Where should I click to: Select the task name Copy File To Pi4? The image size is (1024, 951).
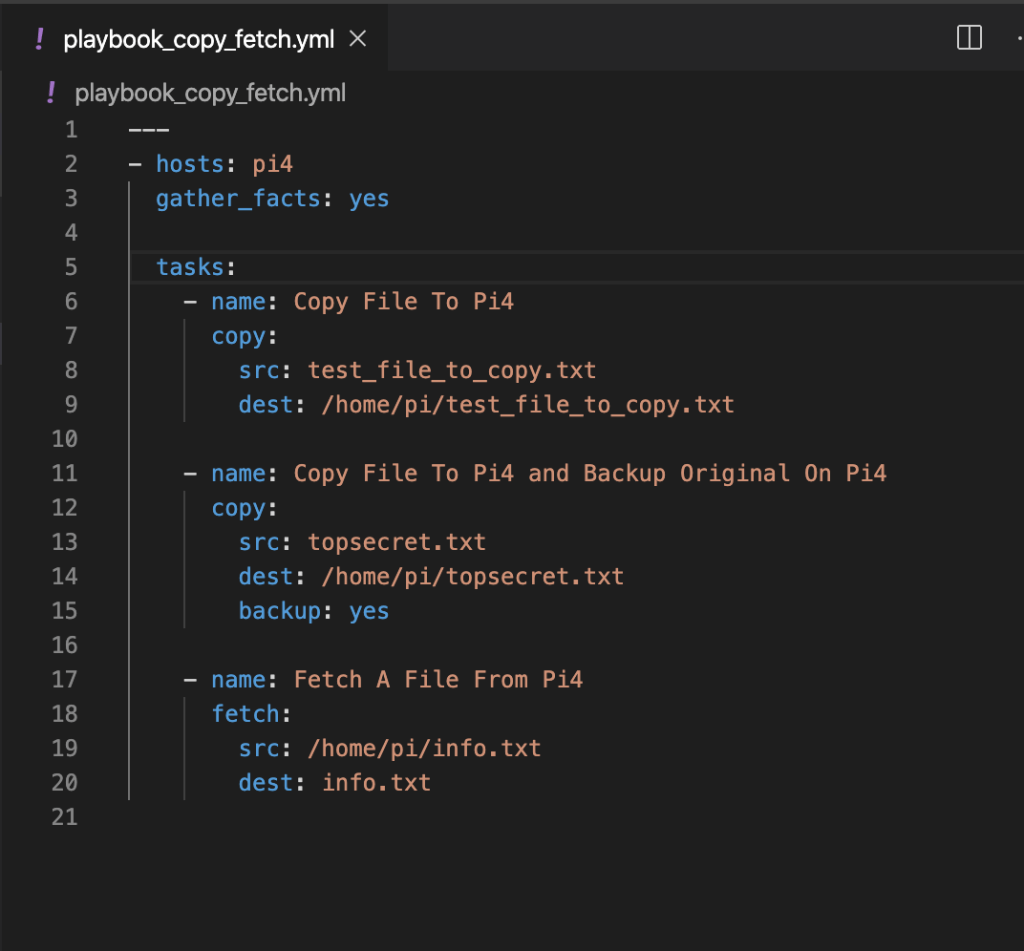(403, 301)
